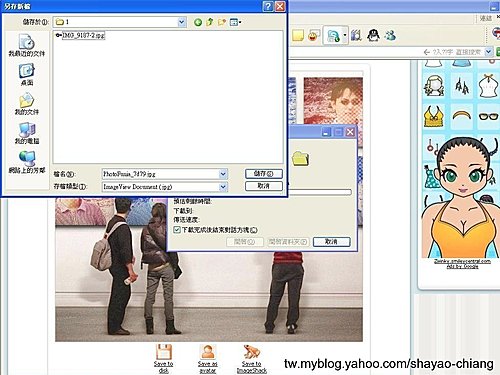
Task: Click the QQ penguin toolbar icon
Action: (x=373, y=35)
